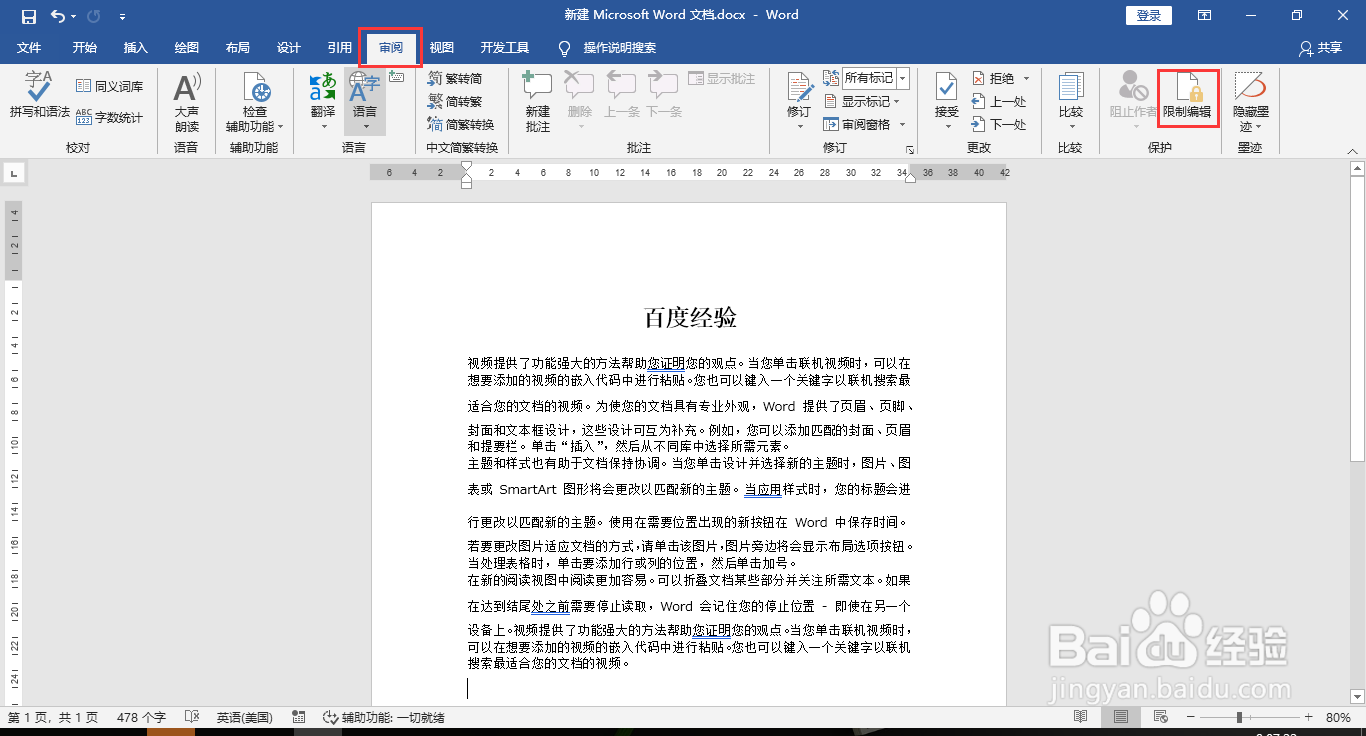Open the 修订 group dialog launcher
1366x736 pixels.
[910, 149]
